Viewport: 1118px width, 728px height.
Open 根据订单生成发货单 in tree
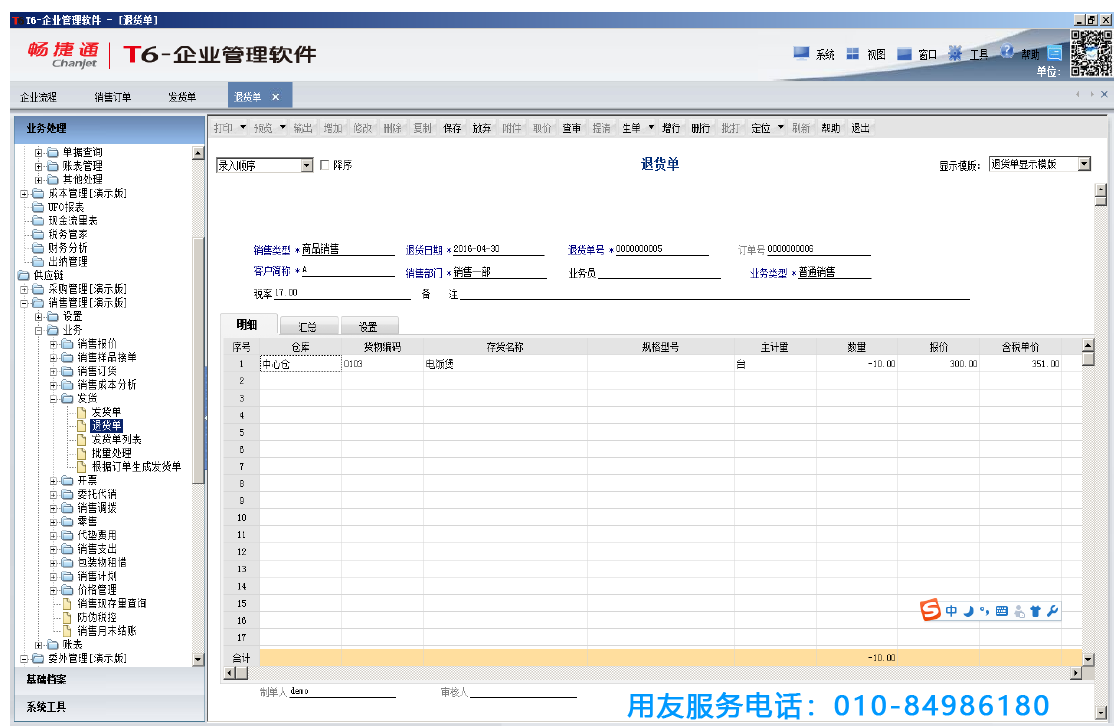(x=136, y=466)
